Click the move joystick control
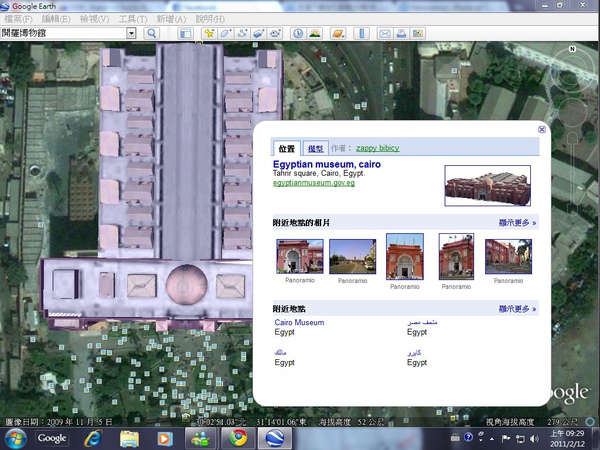The width and height of the screenshot is (600, 450). [x=572, y=112]
